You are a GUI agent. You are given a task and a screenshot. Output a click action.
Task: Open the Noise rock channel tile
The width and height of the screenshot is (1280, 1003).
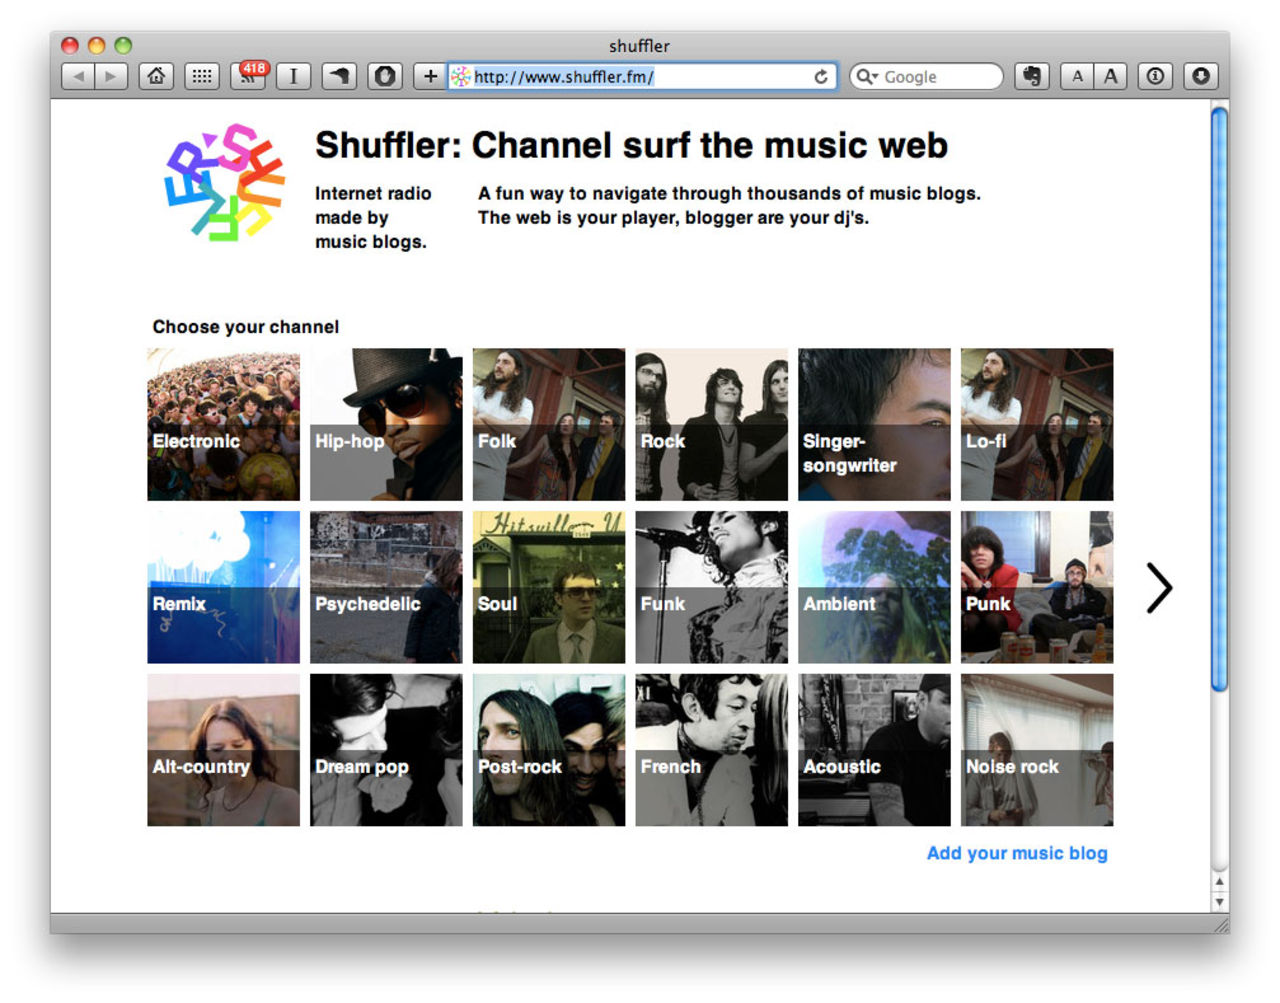[x=1036, y=749]
